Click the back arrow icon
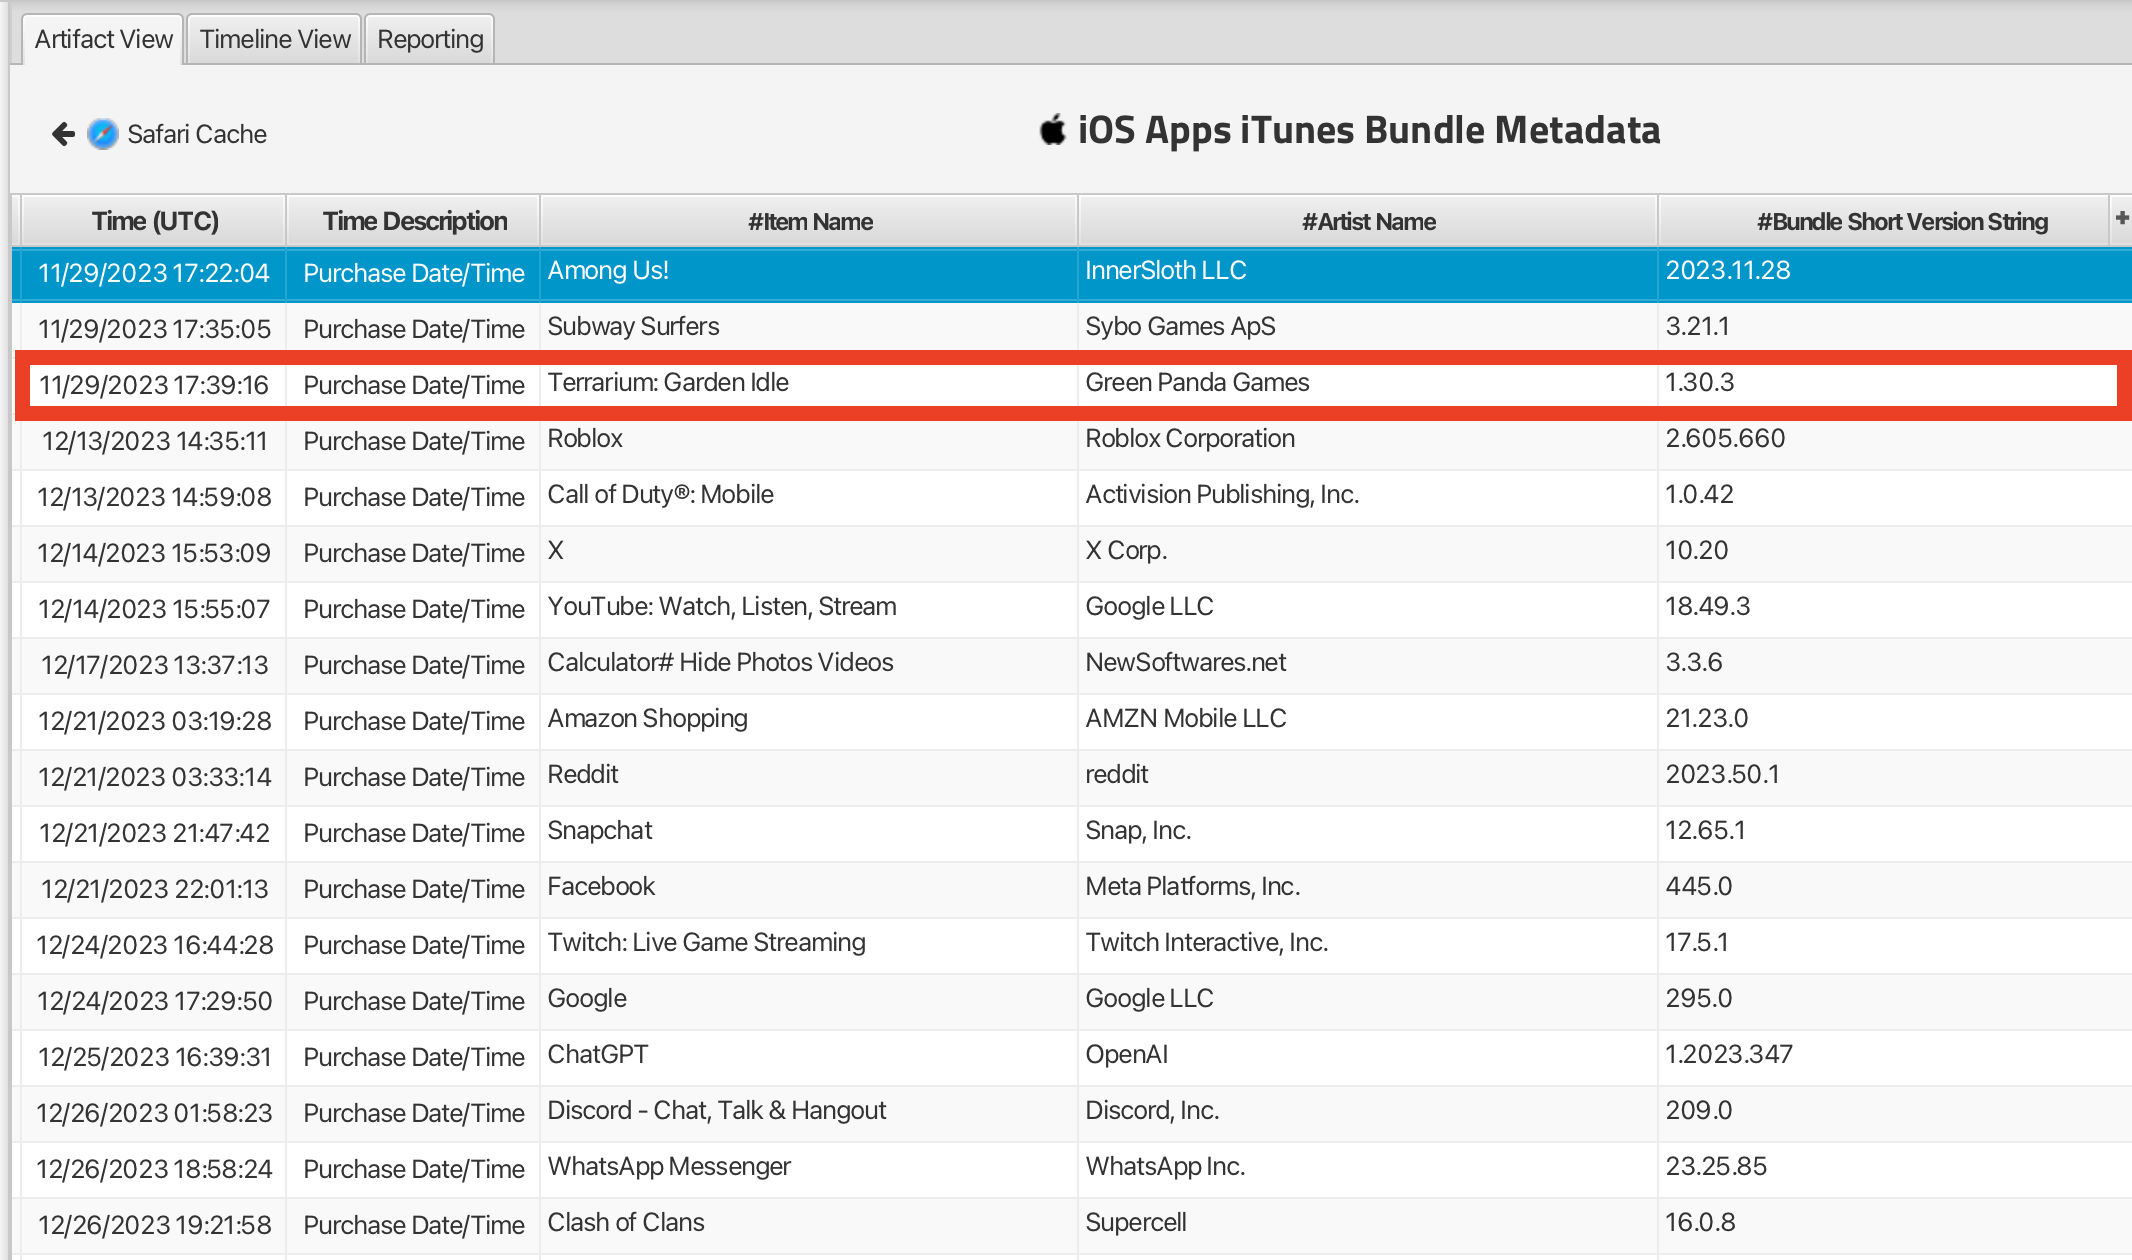The width and height of the screenshot is (2132, 1260). (x=63, y=134)
